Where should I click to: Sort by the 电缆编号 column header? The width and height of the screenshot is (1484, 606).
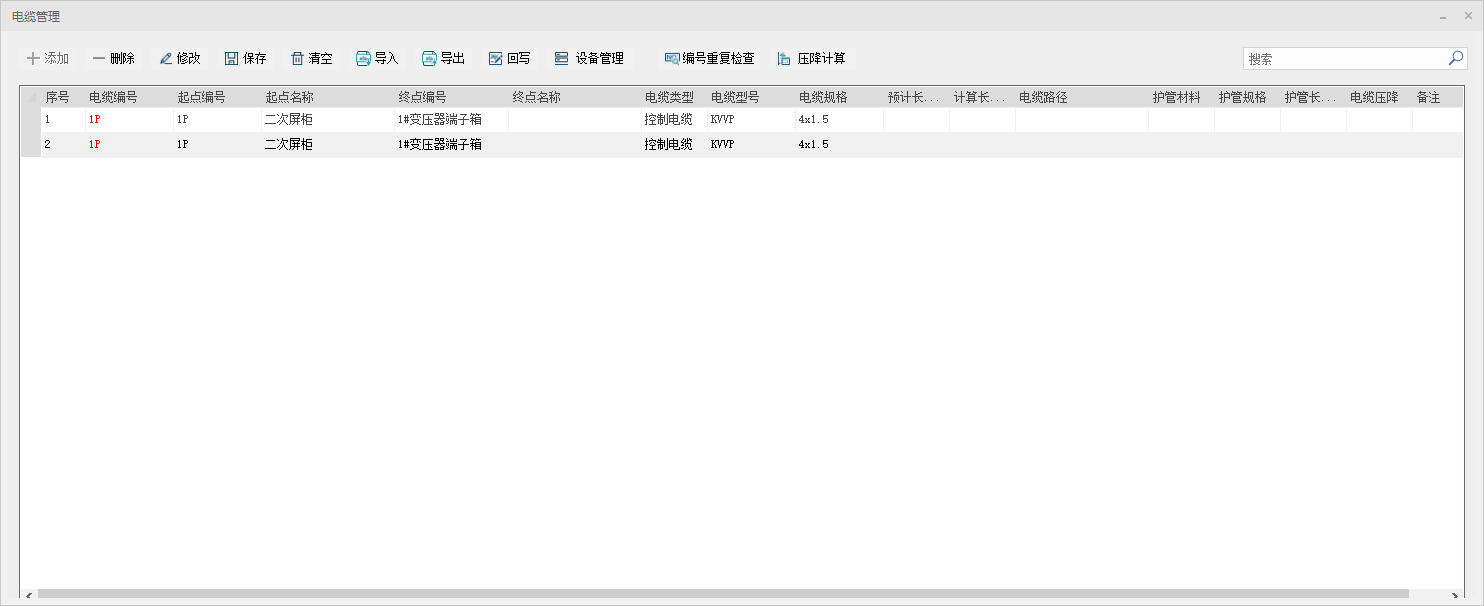click(x=113, y=97)
